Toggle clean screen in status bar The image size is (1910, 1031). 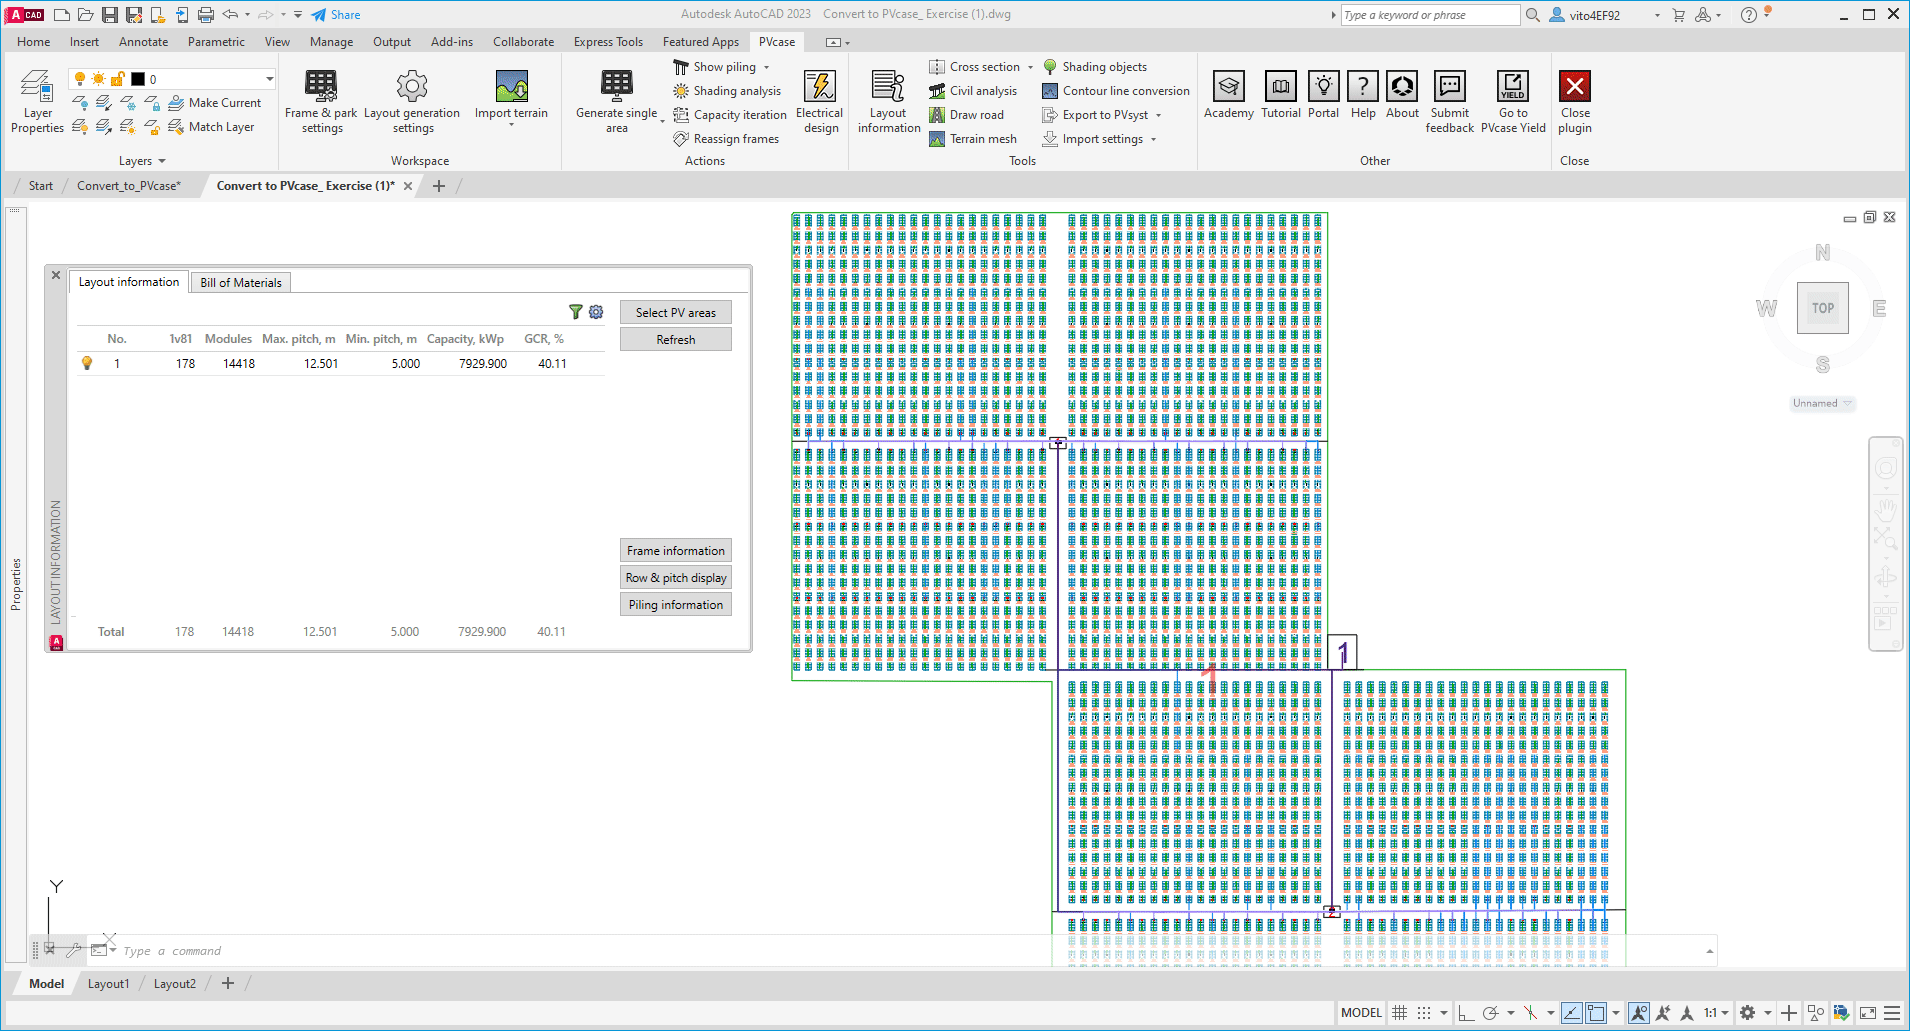[1868, 1013]
